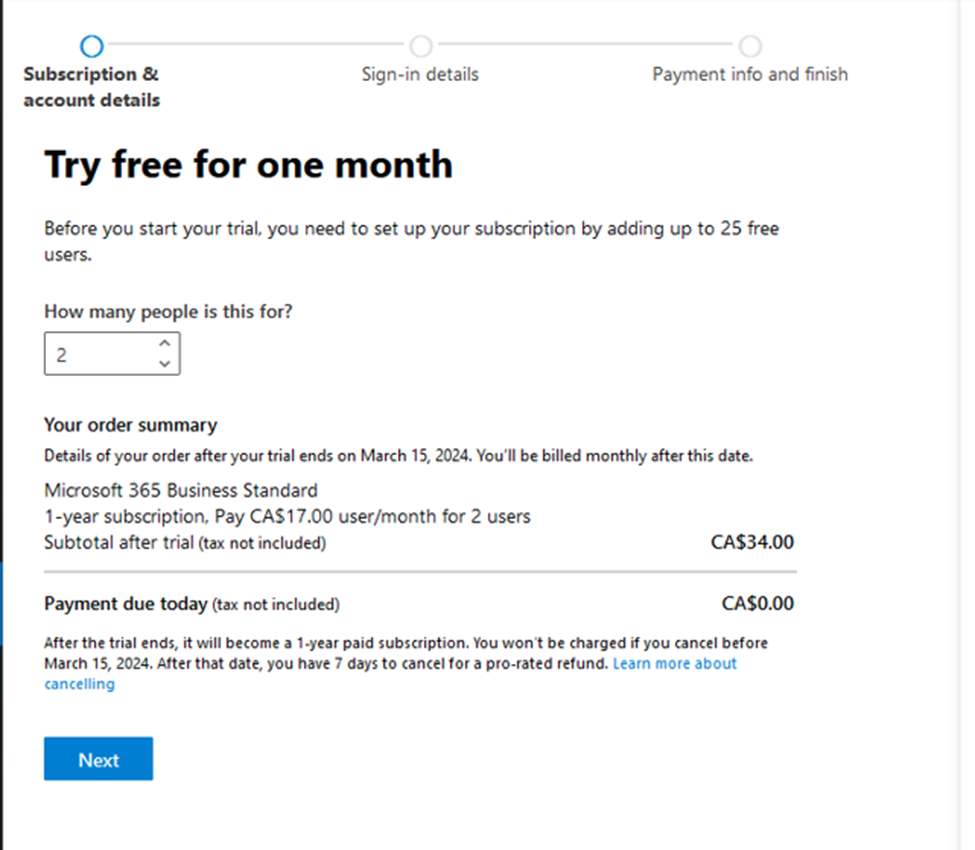Click the Subscription & account details step circle
This screenshot has height=850, width=975.
click(x=91, y=46)
